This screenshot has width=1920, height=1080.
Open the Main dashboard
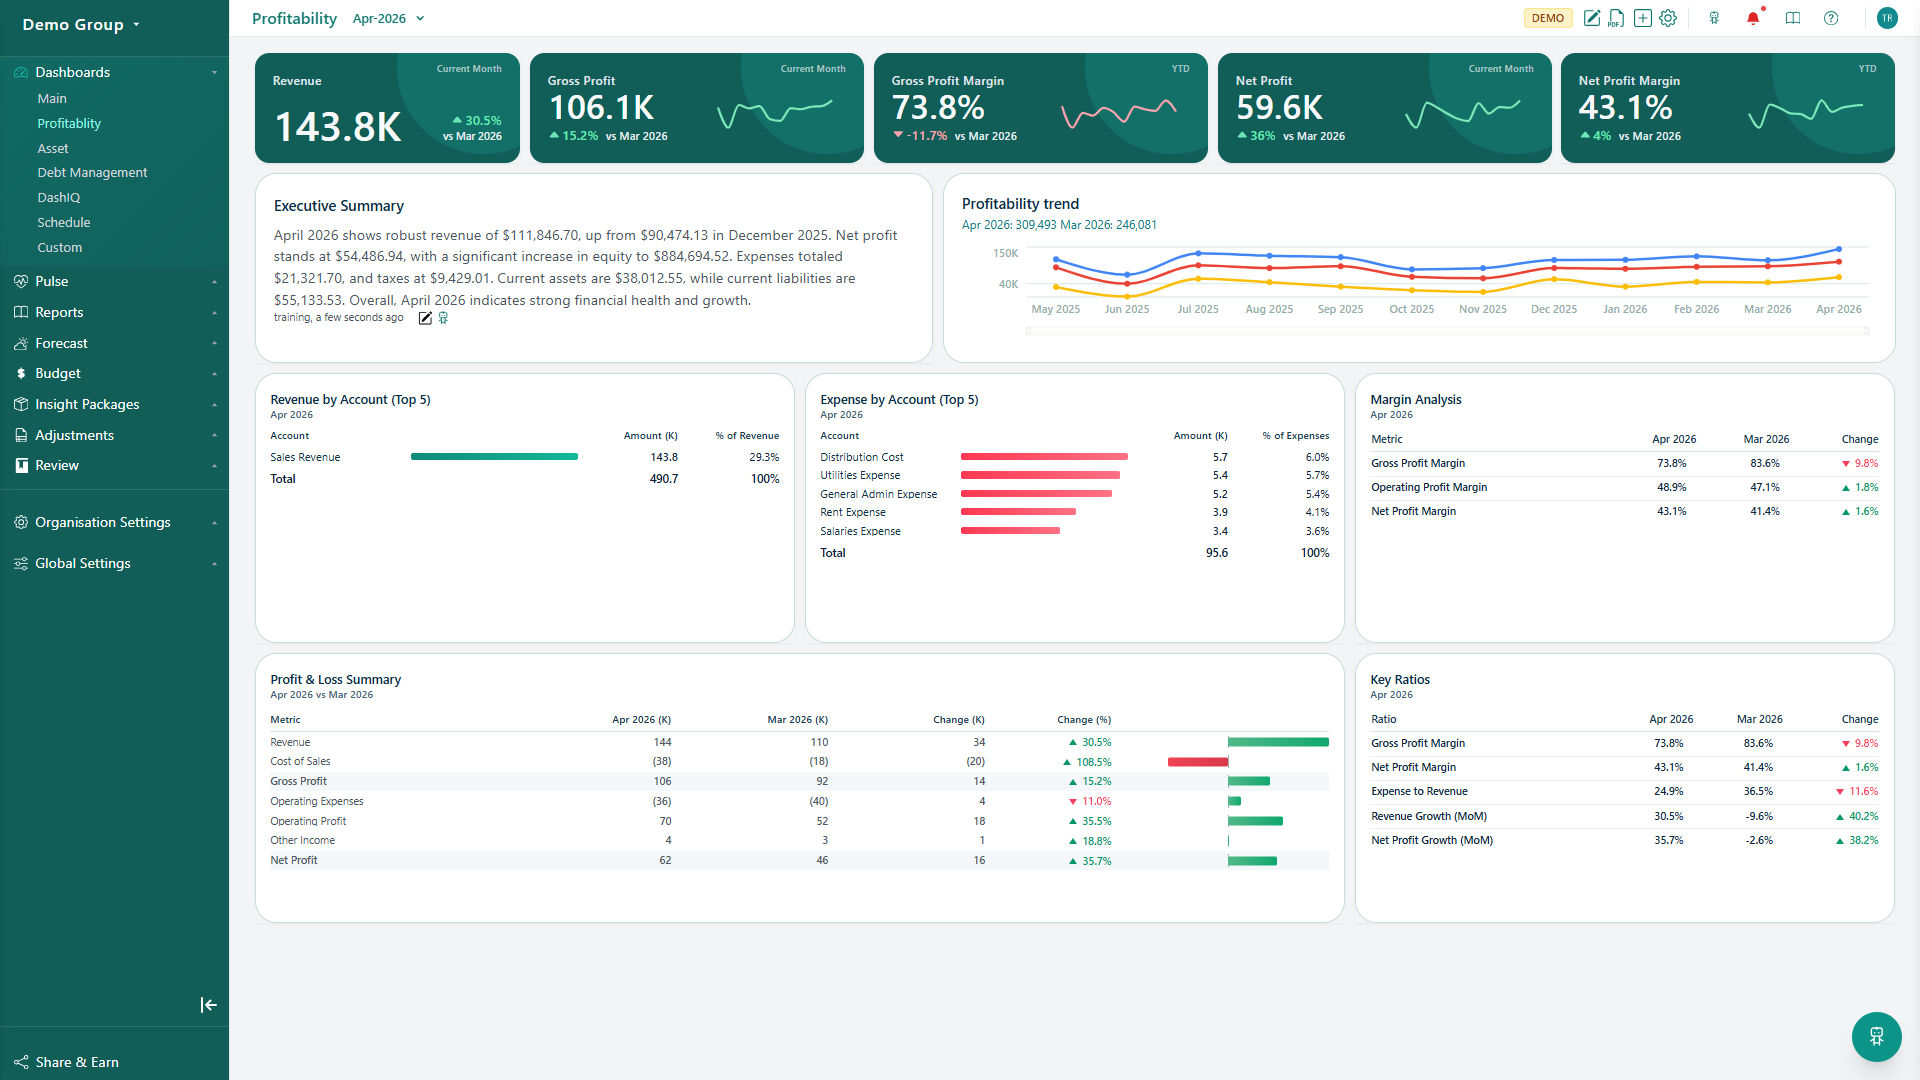click(52, 98)
